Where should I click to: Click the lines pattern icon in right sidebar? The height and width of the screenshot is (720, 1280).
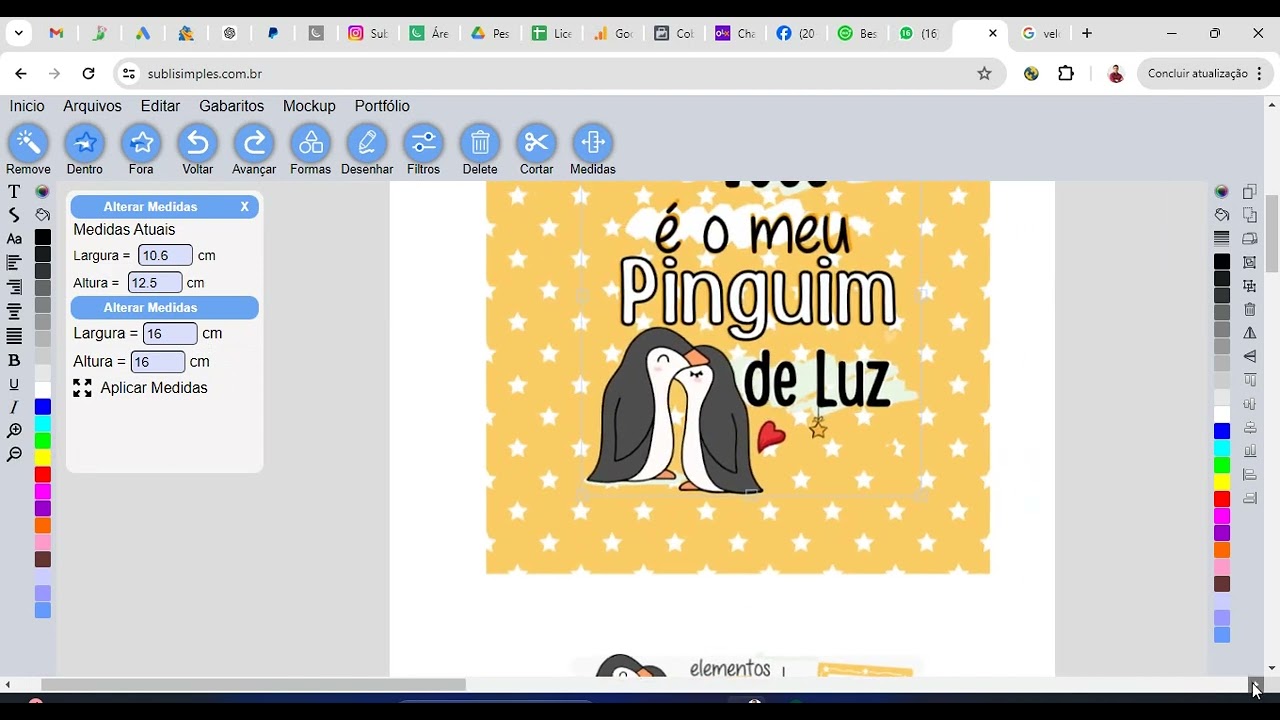tap(1222, 238)
